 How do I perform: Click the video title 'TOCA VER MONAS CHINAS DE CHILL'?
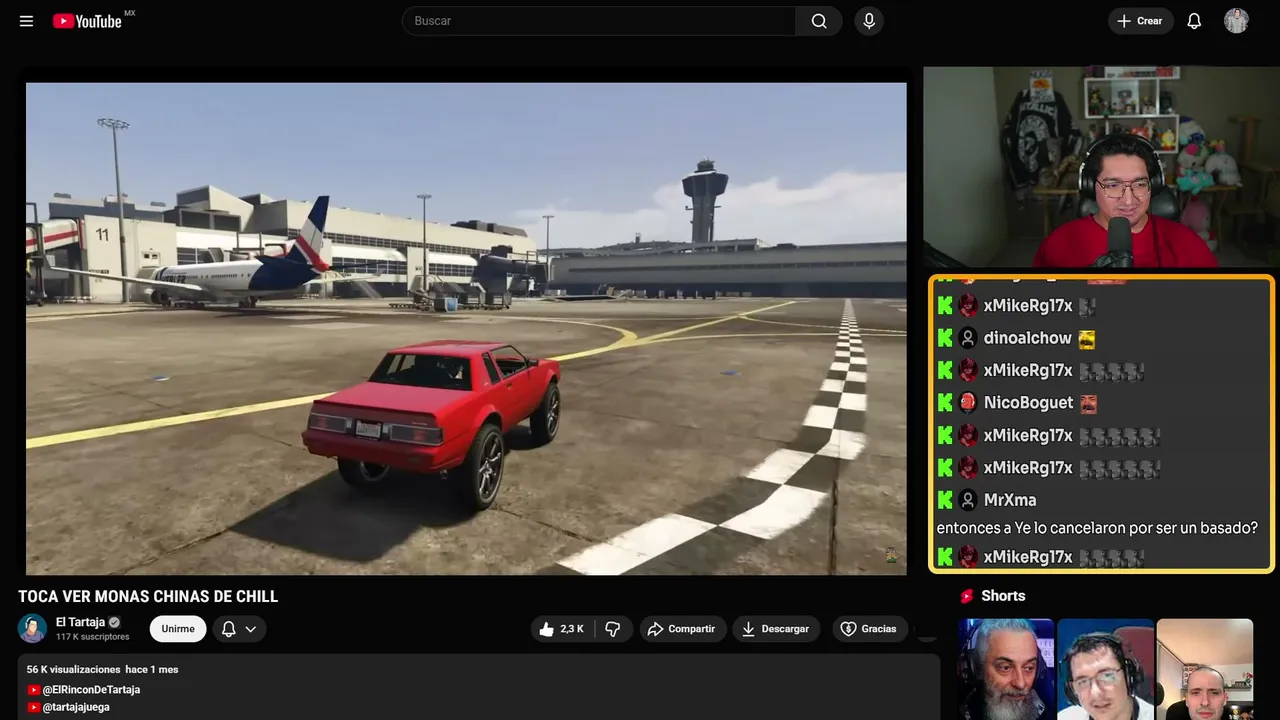tap(148, 597)
